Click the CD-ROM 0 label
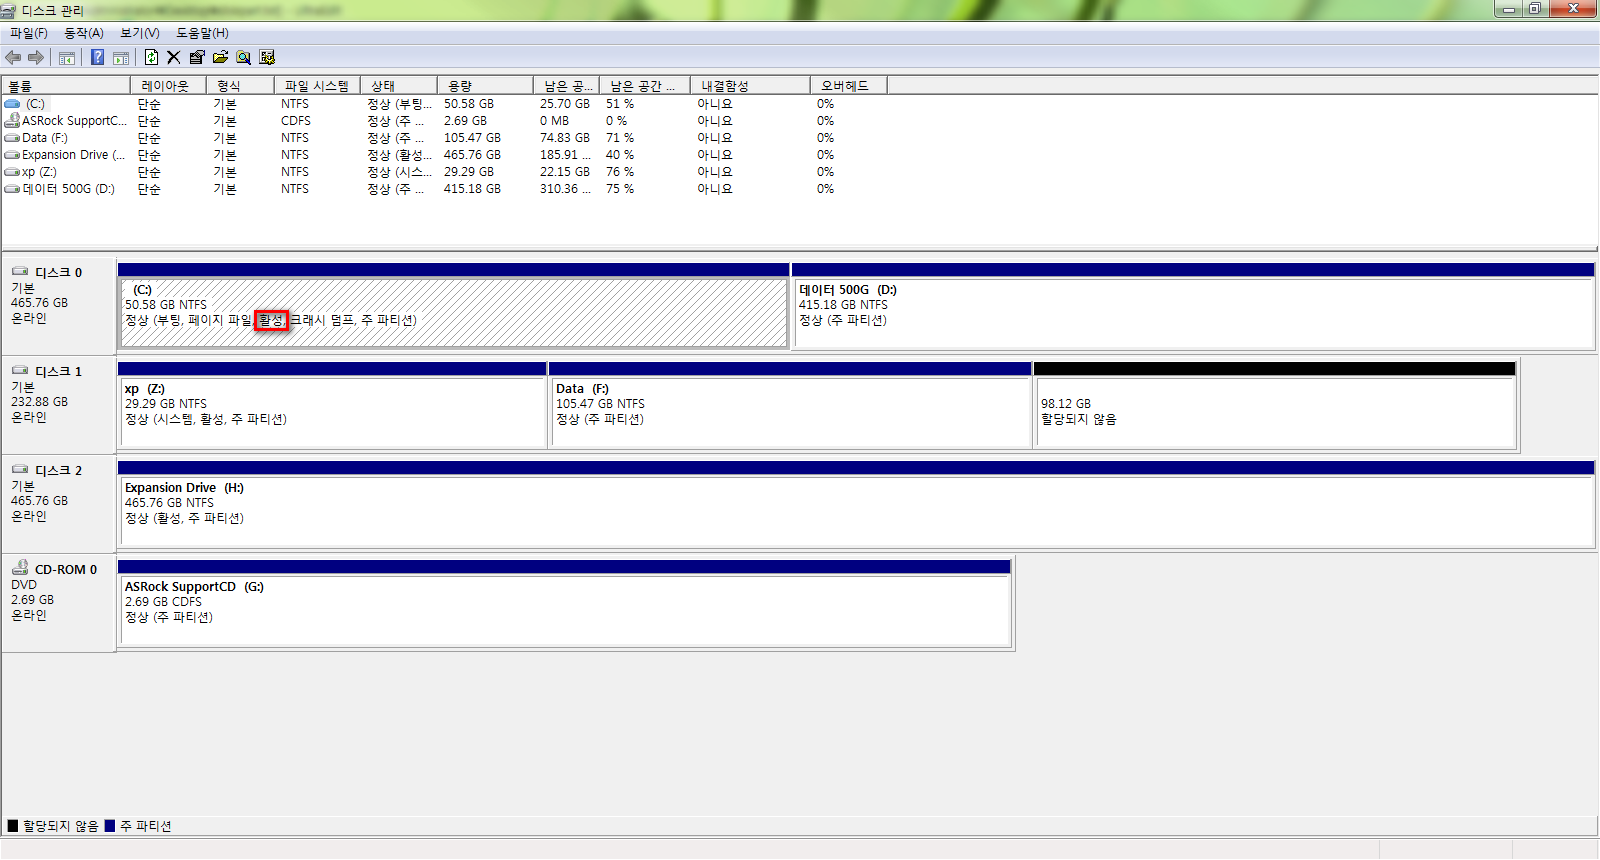Screen dimensions: 1600x860 pos(66,569)
